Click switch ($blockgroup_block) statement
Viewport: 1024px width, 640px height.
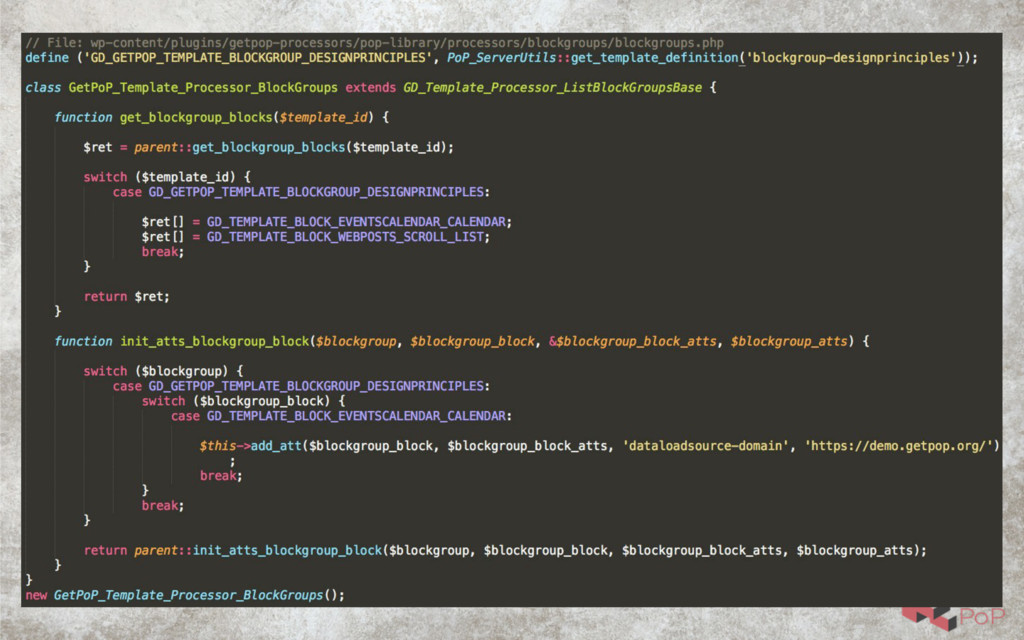coord(244,402)
